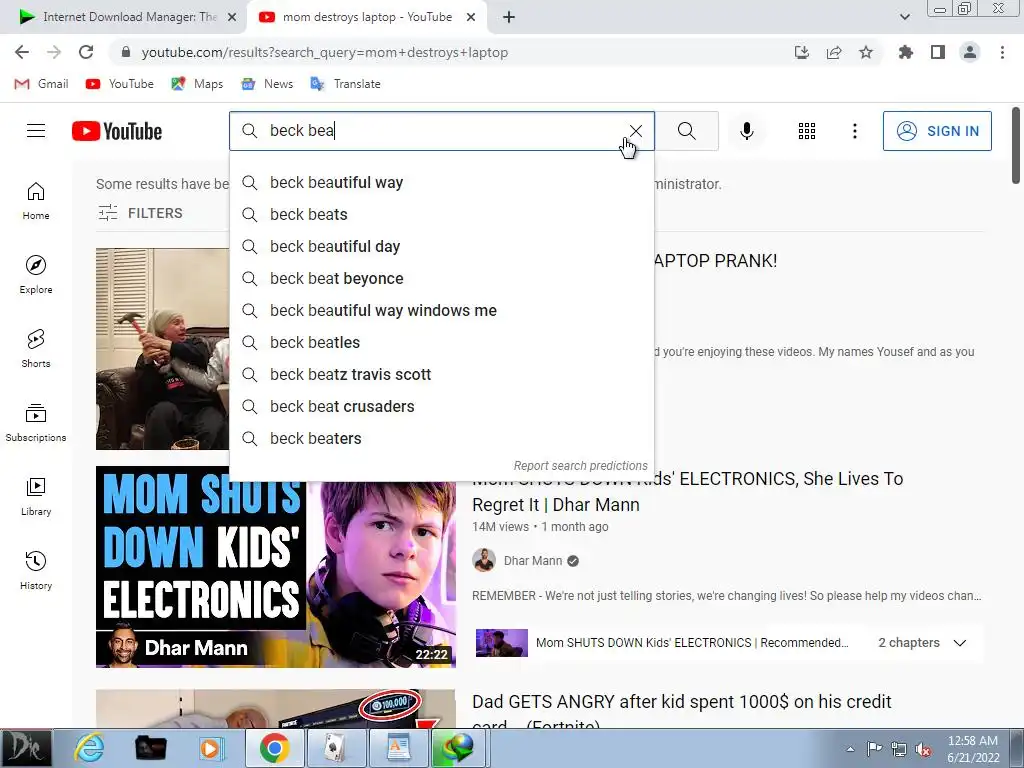The width and height of the screenshot is (1024, 768).
Task: Open History in the sidebar
Action: click(36, 571)
